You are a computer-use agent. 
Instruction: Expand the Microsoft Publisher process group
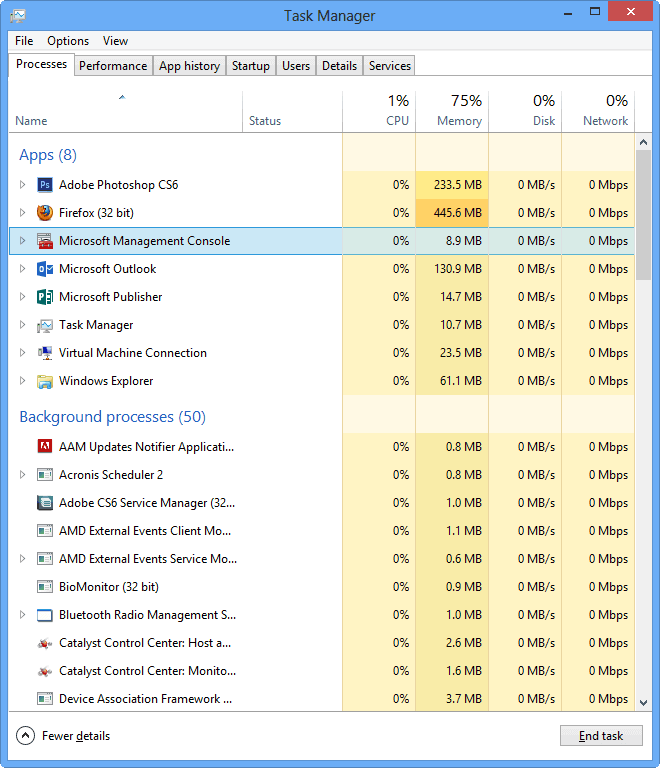click(22, 296)
